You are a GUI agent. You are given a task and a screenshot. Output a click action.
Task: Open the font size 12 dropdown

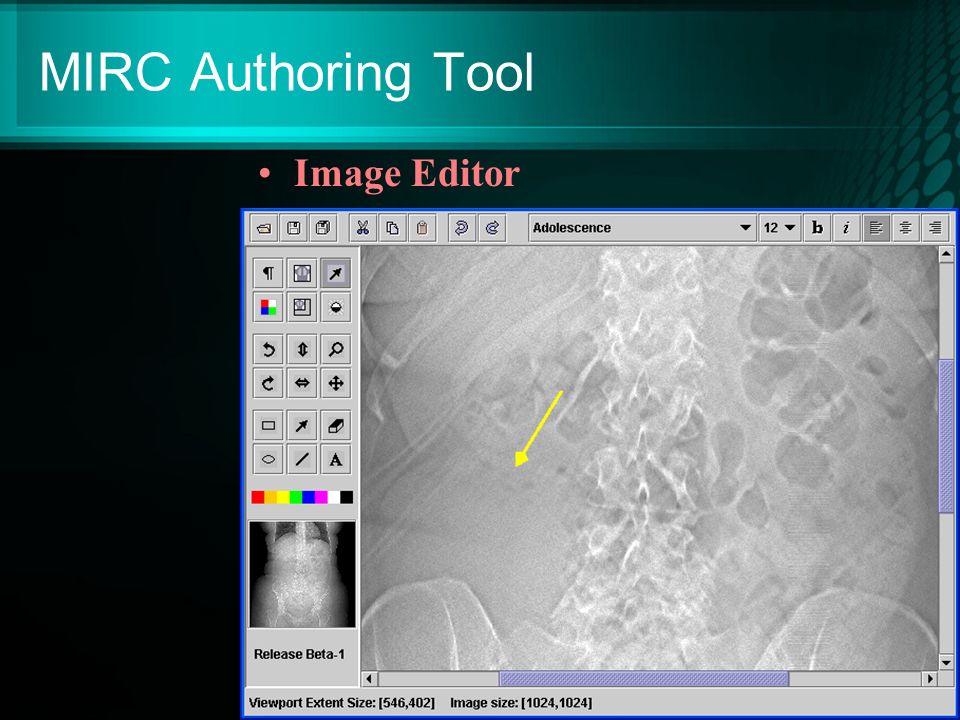[779, 228]
